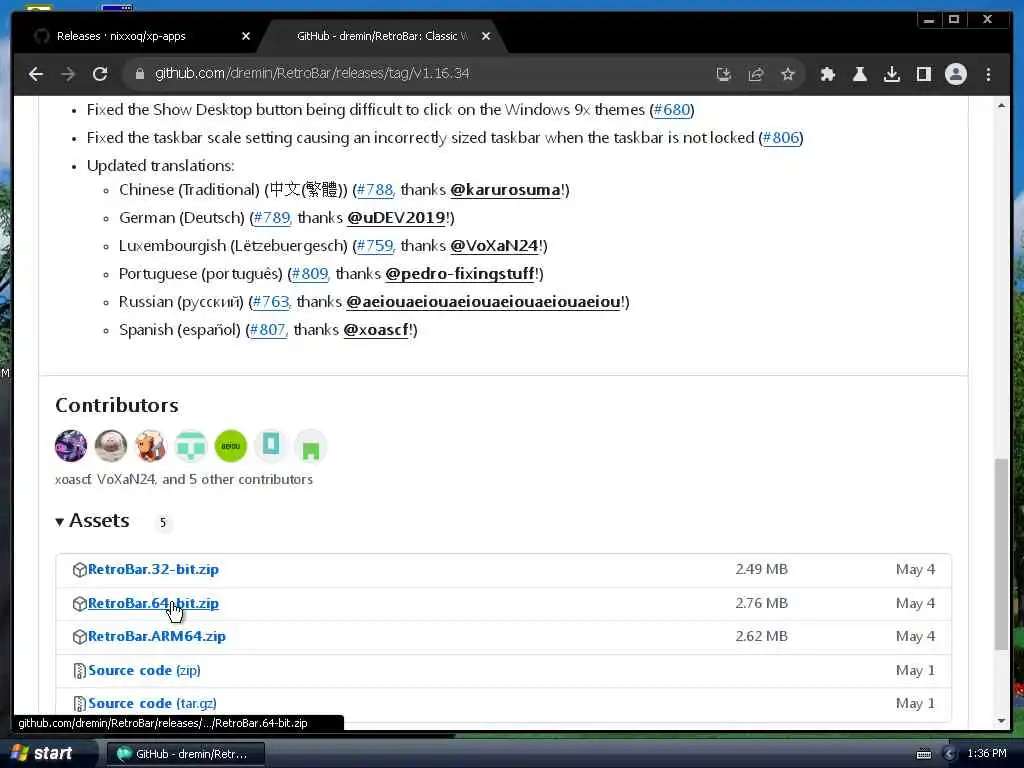
Task: Click zip file icon beside Source code (zip)
Action: click(x=79, y=671)
